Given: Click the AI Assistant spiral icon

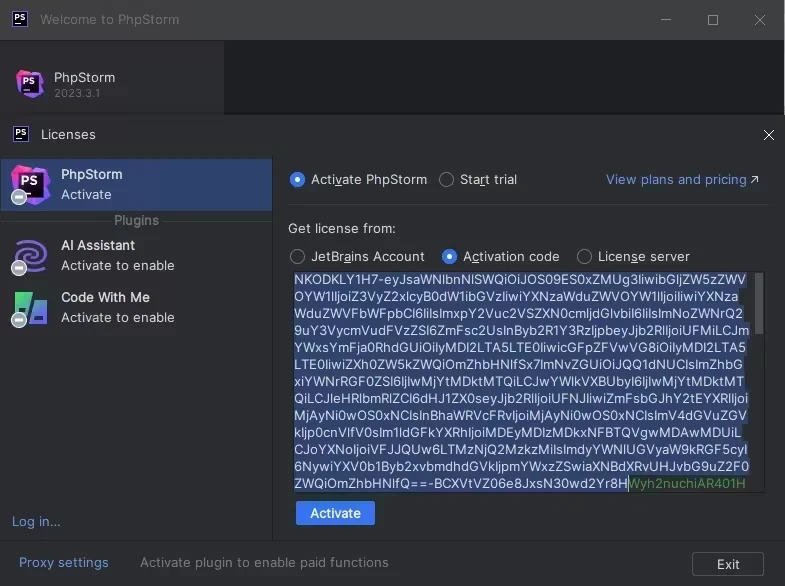Looking at the screenshot, I should [x=30, y=255].
